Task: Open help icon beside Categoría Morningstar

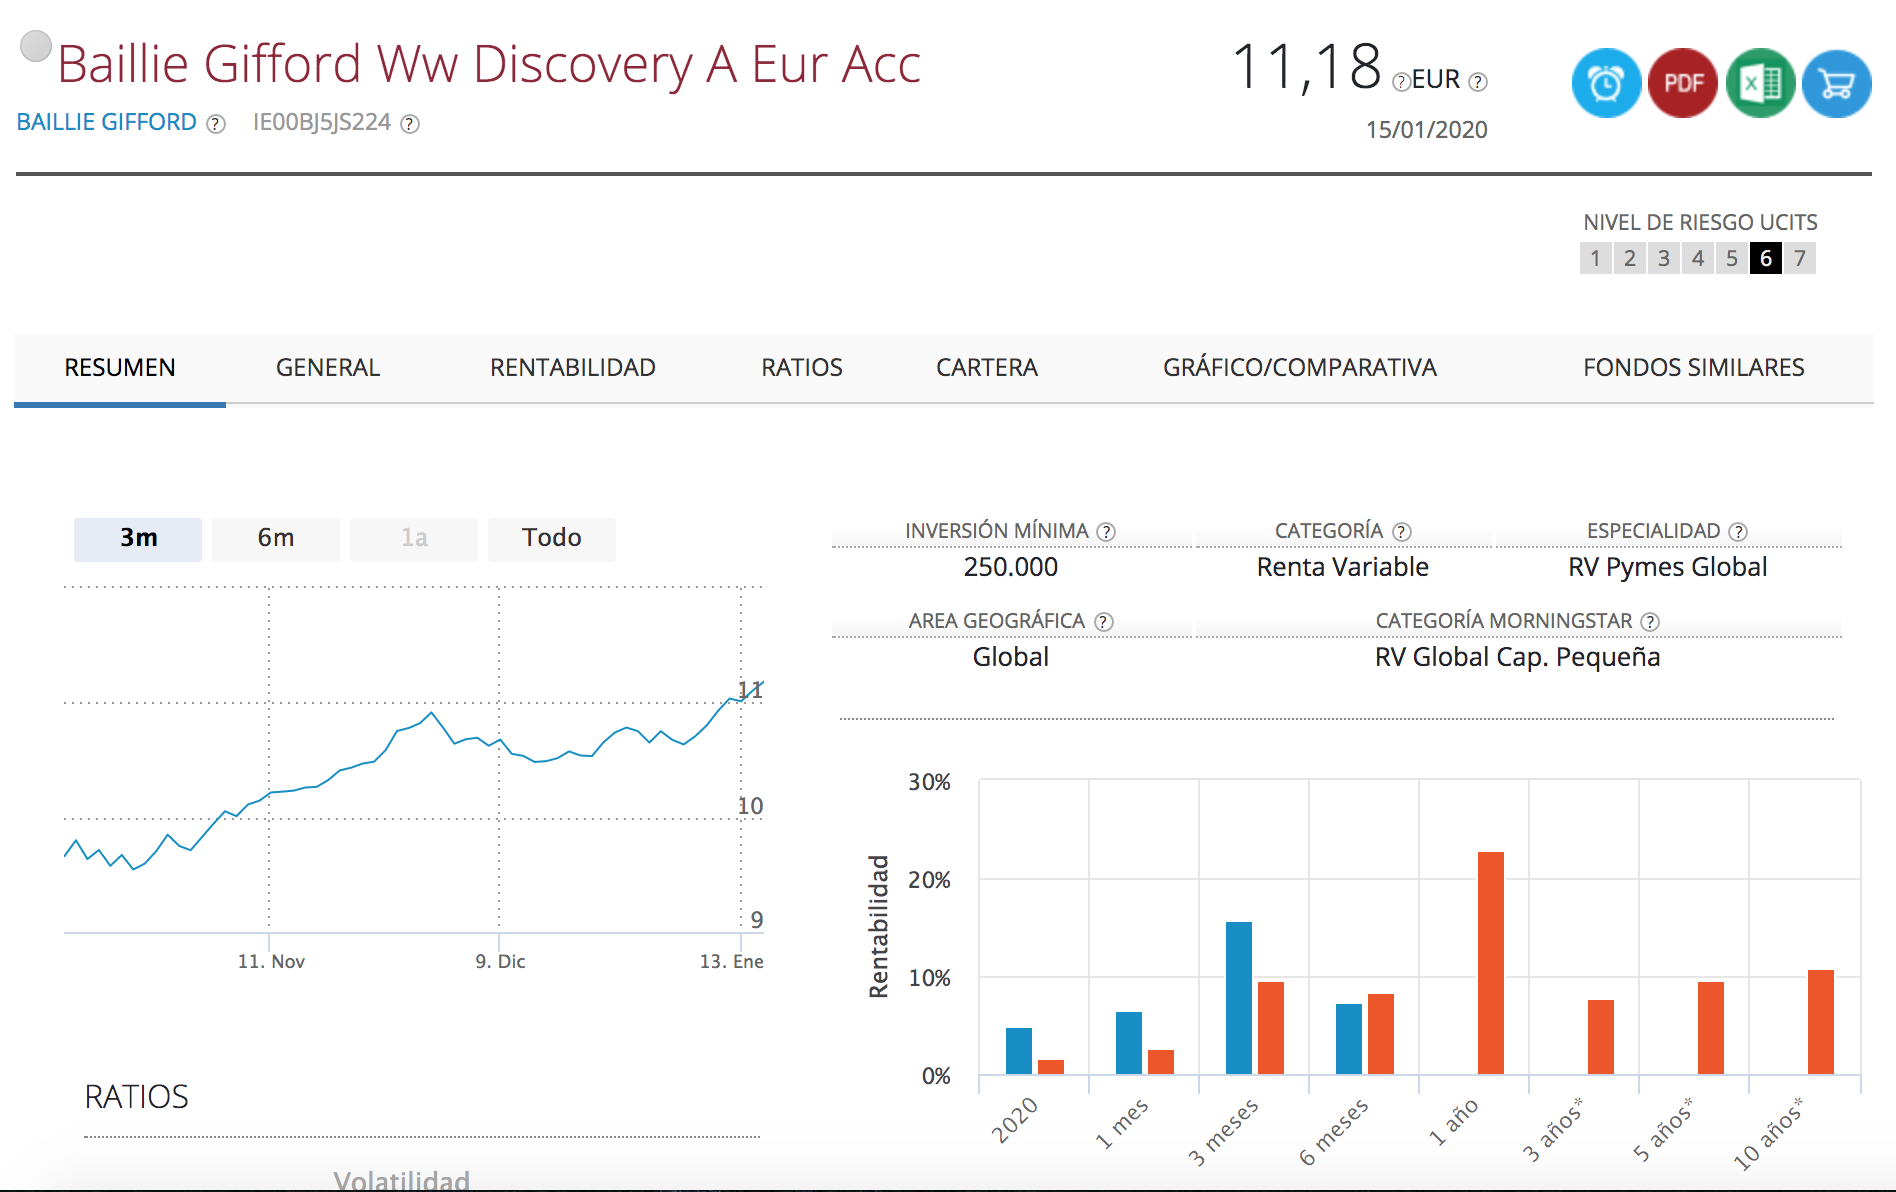Action: (1650, 622)
